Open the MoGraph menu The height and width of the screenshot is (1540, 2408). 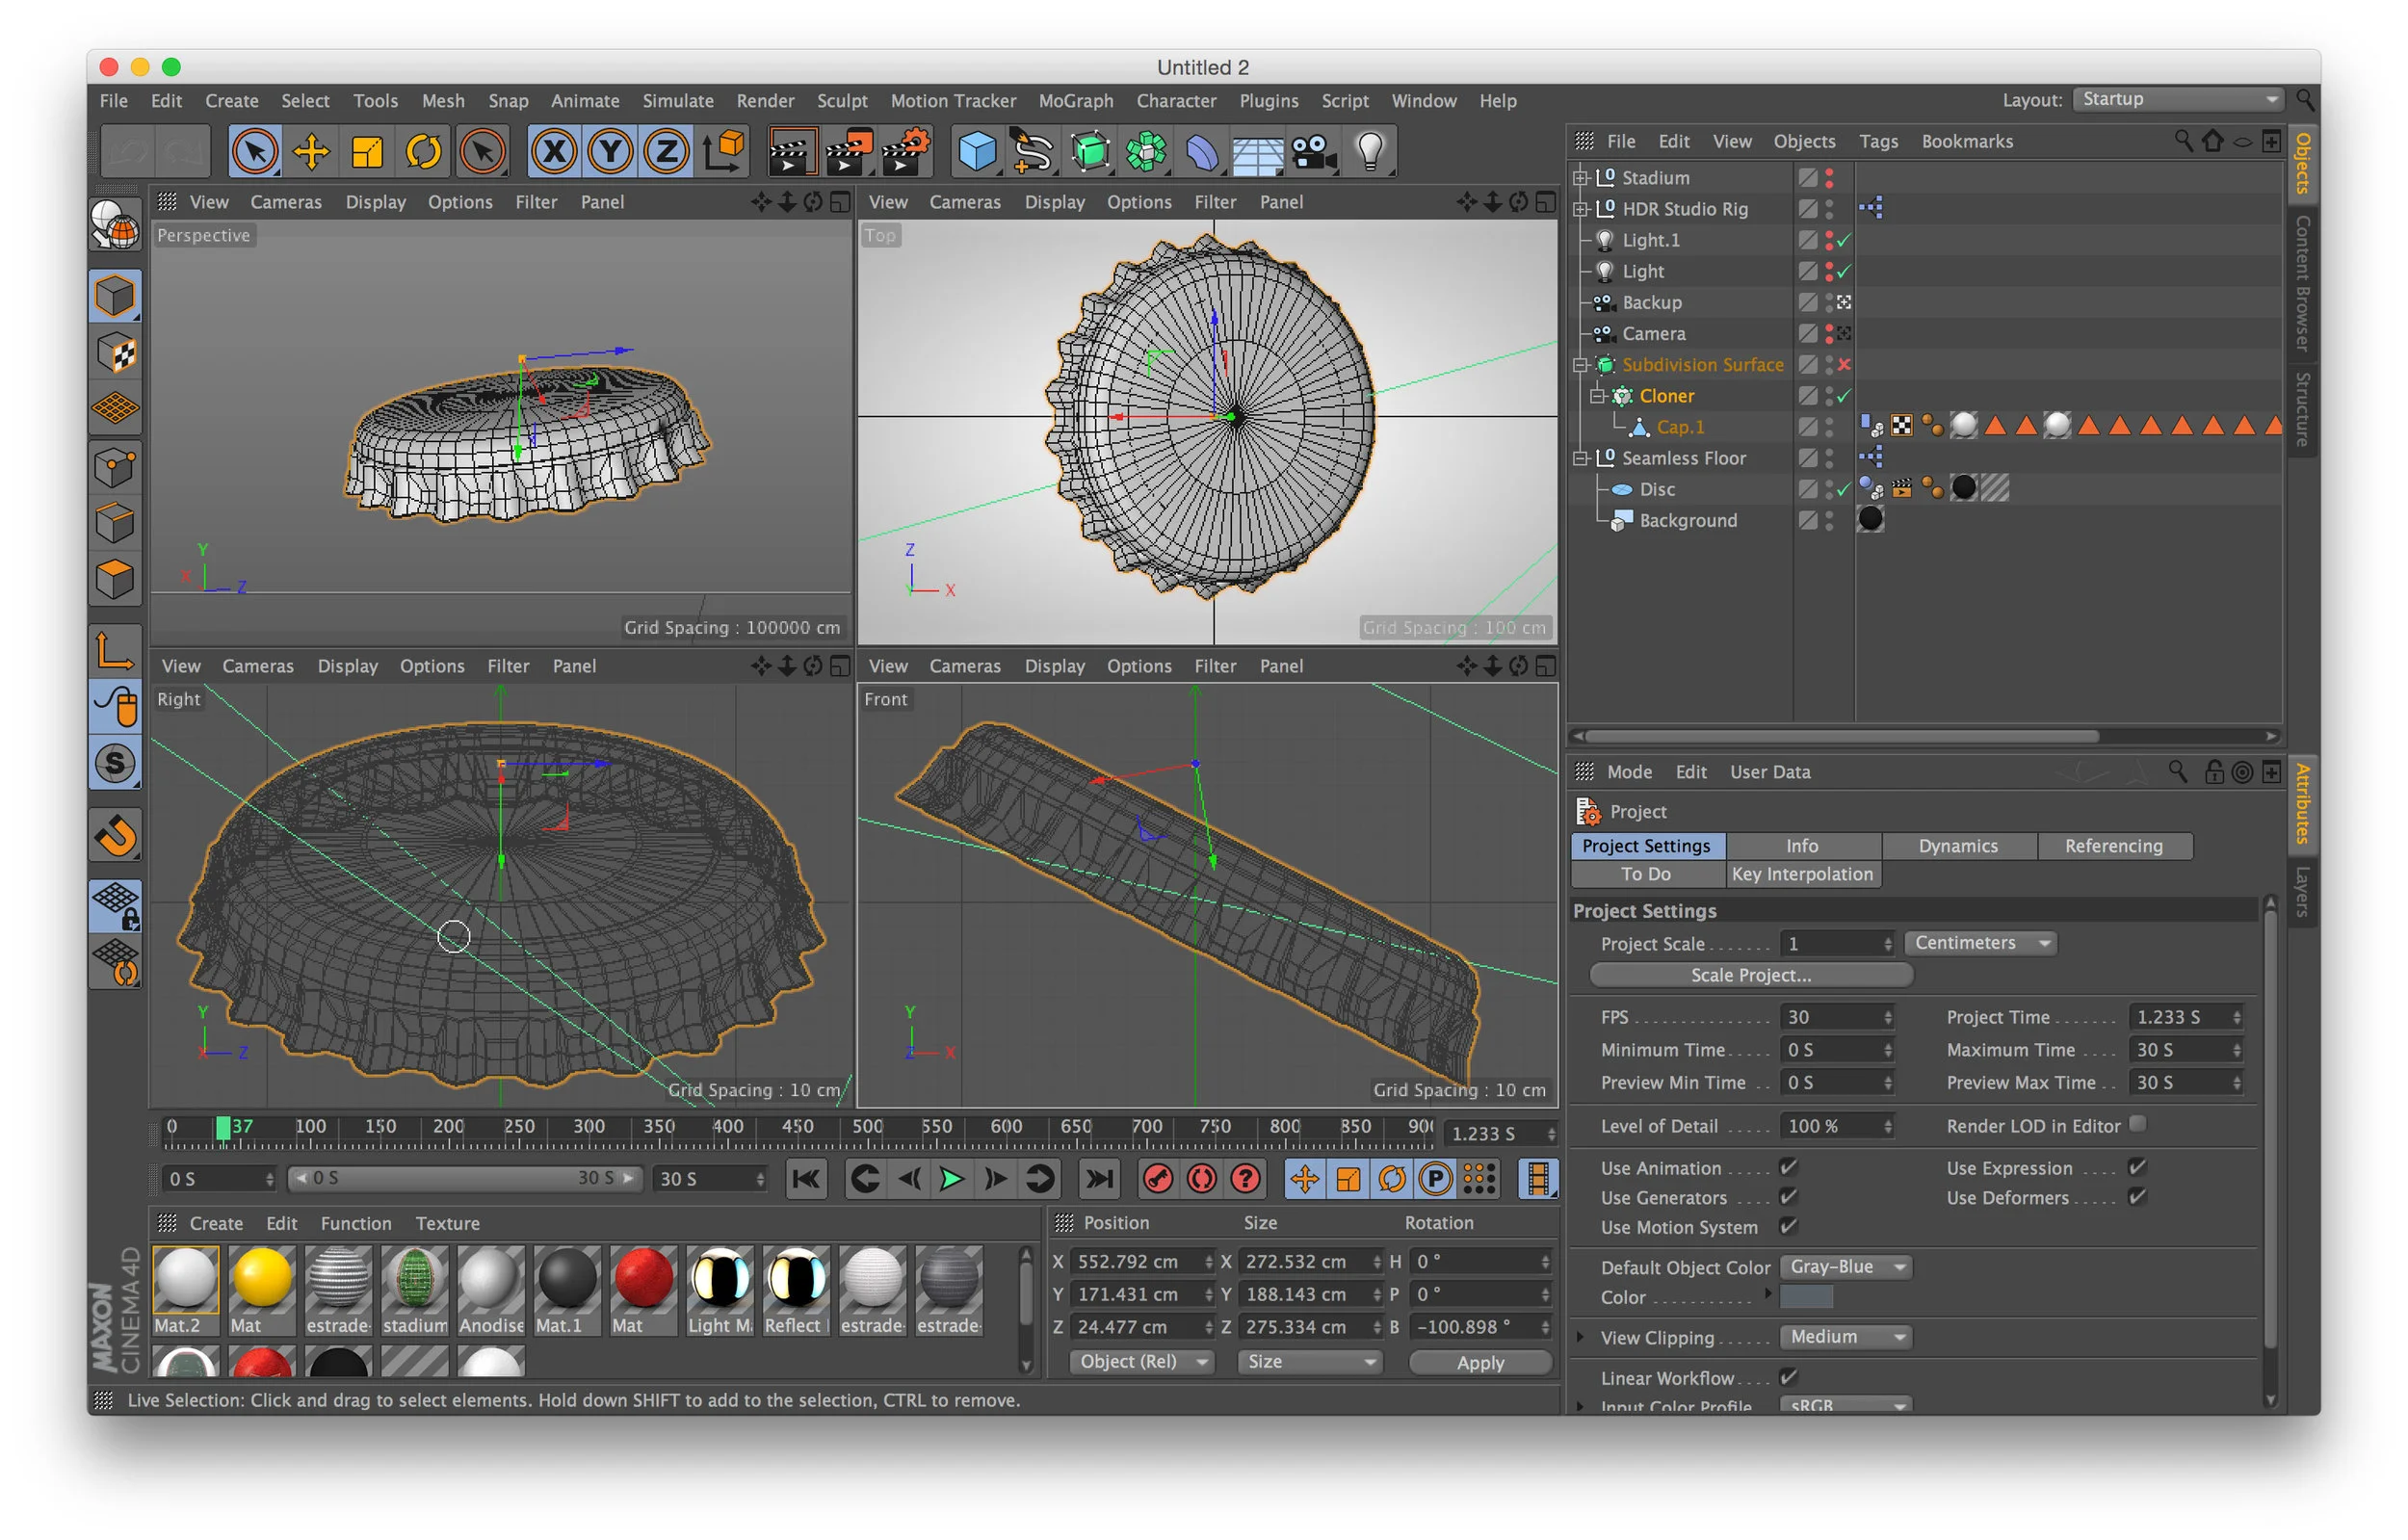point(1075,101)
